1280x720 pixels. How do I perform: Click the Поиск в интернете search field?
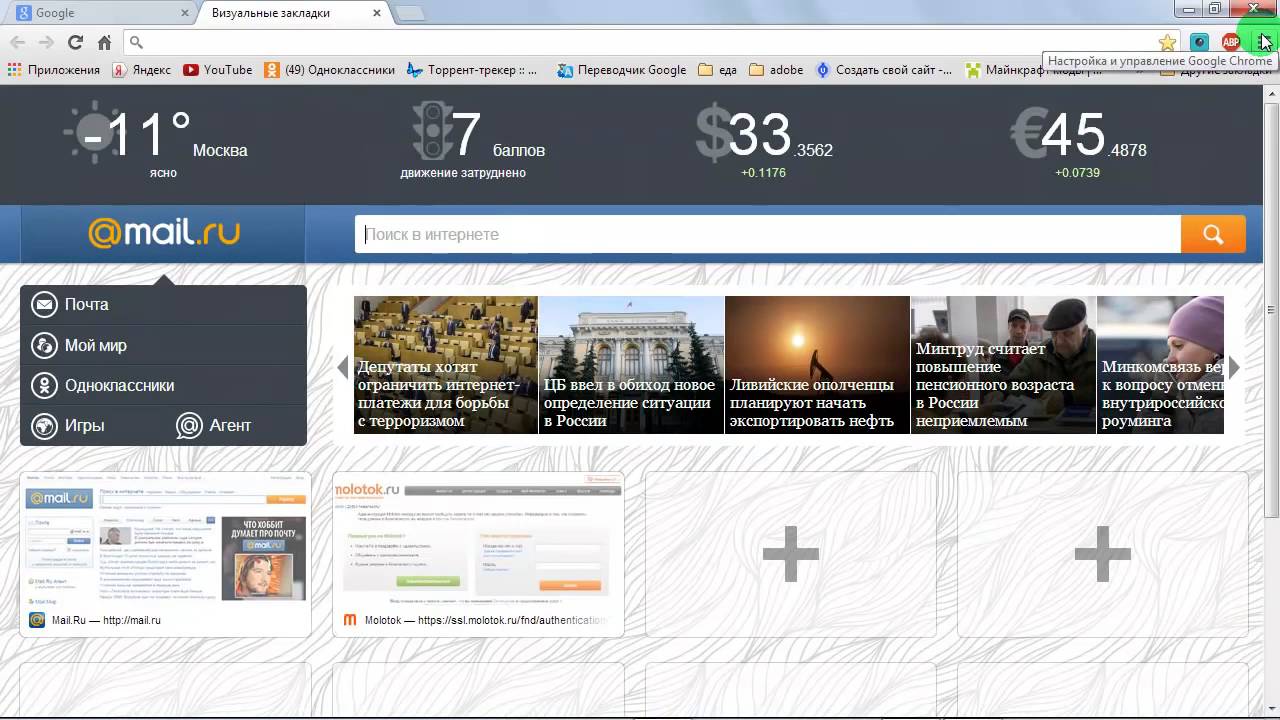(x=768, y=234)
